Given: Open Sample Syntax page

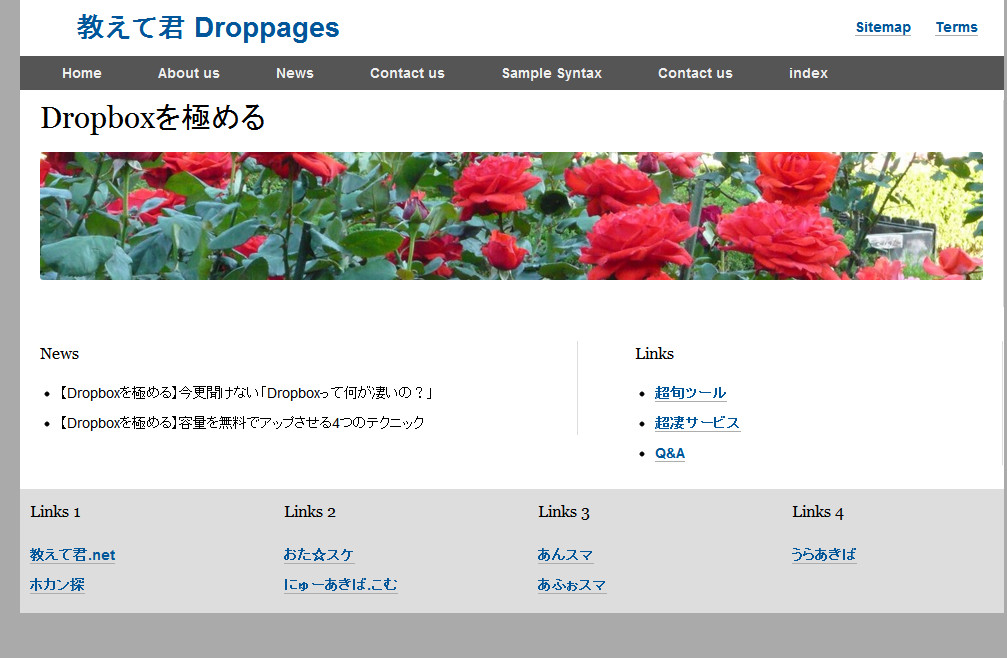Looking at the screenshot, I should [x=552, y=73].
